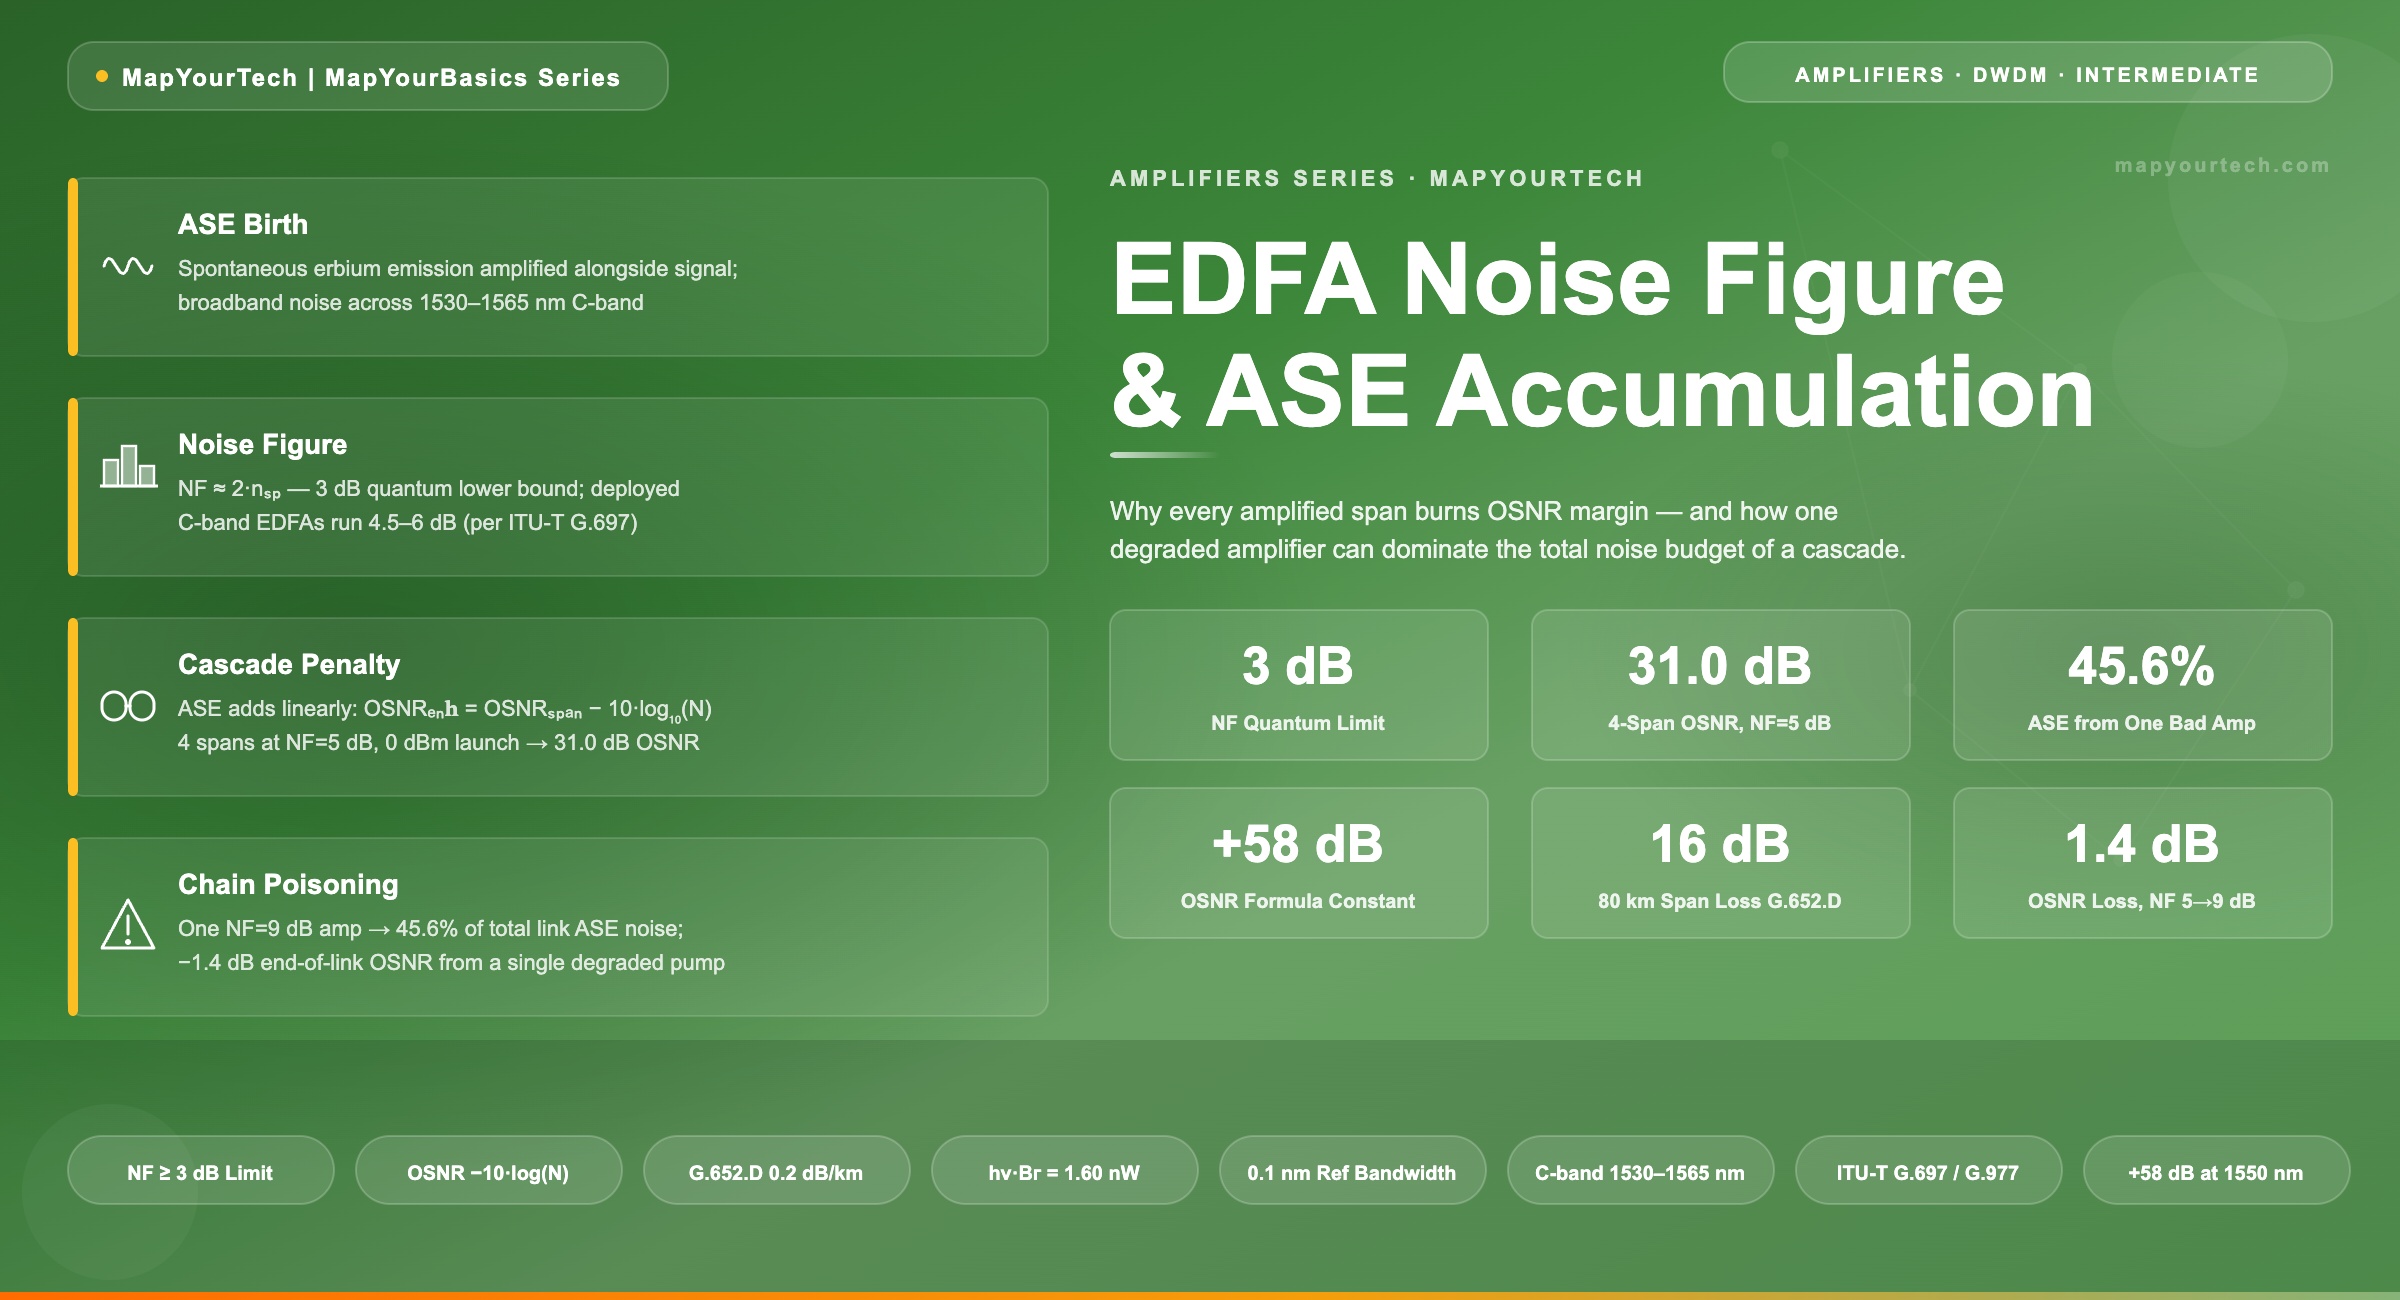Screen dimensions: 2400x1300
Task: Click the Cascade Penalty heading
Action: point(289,664)
